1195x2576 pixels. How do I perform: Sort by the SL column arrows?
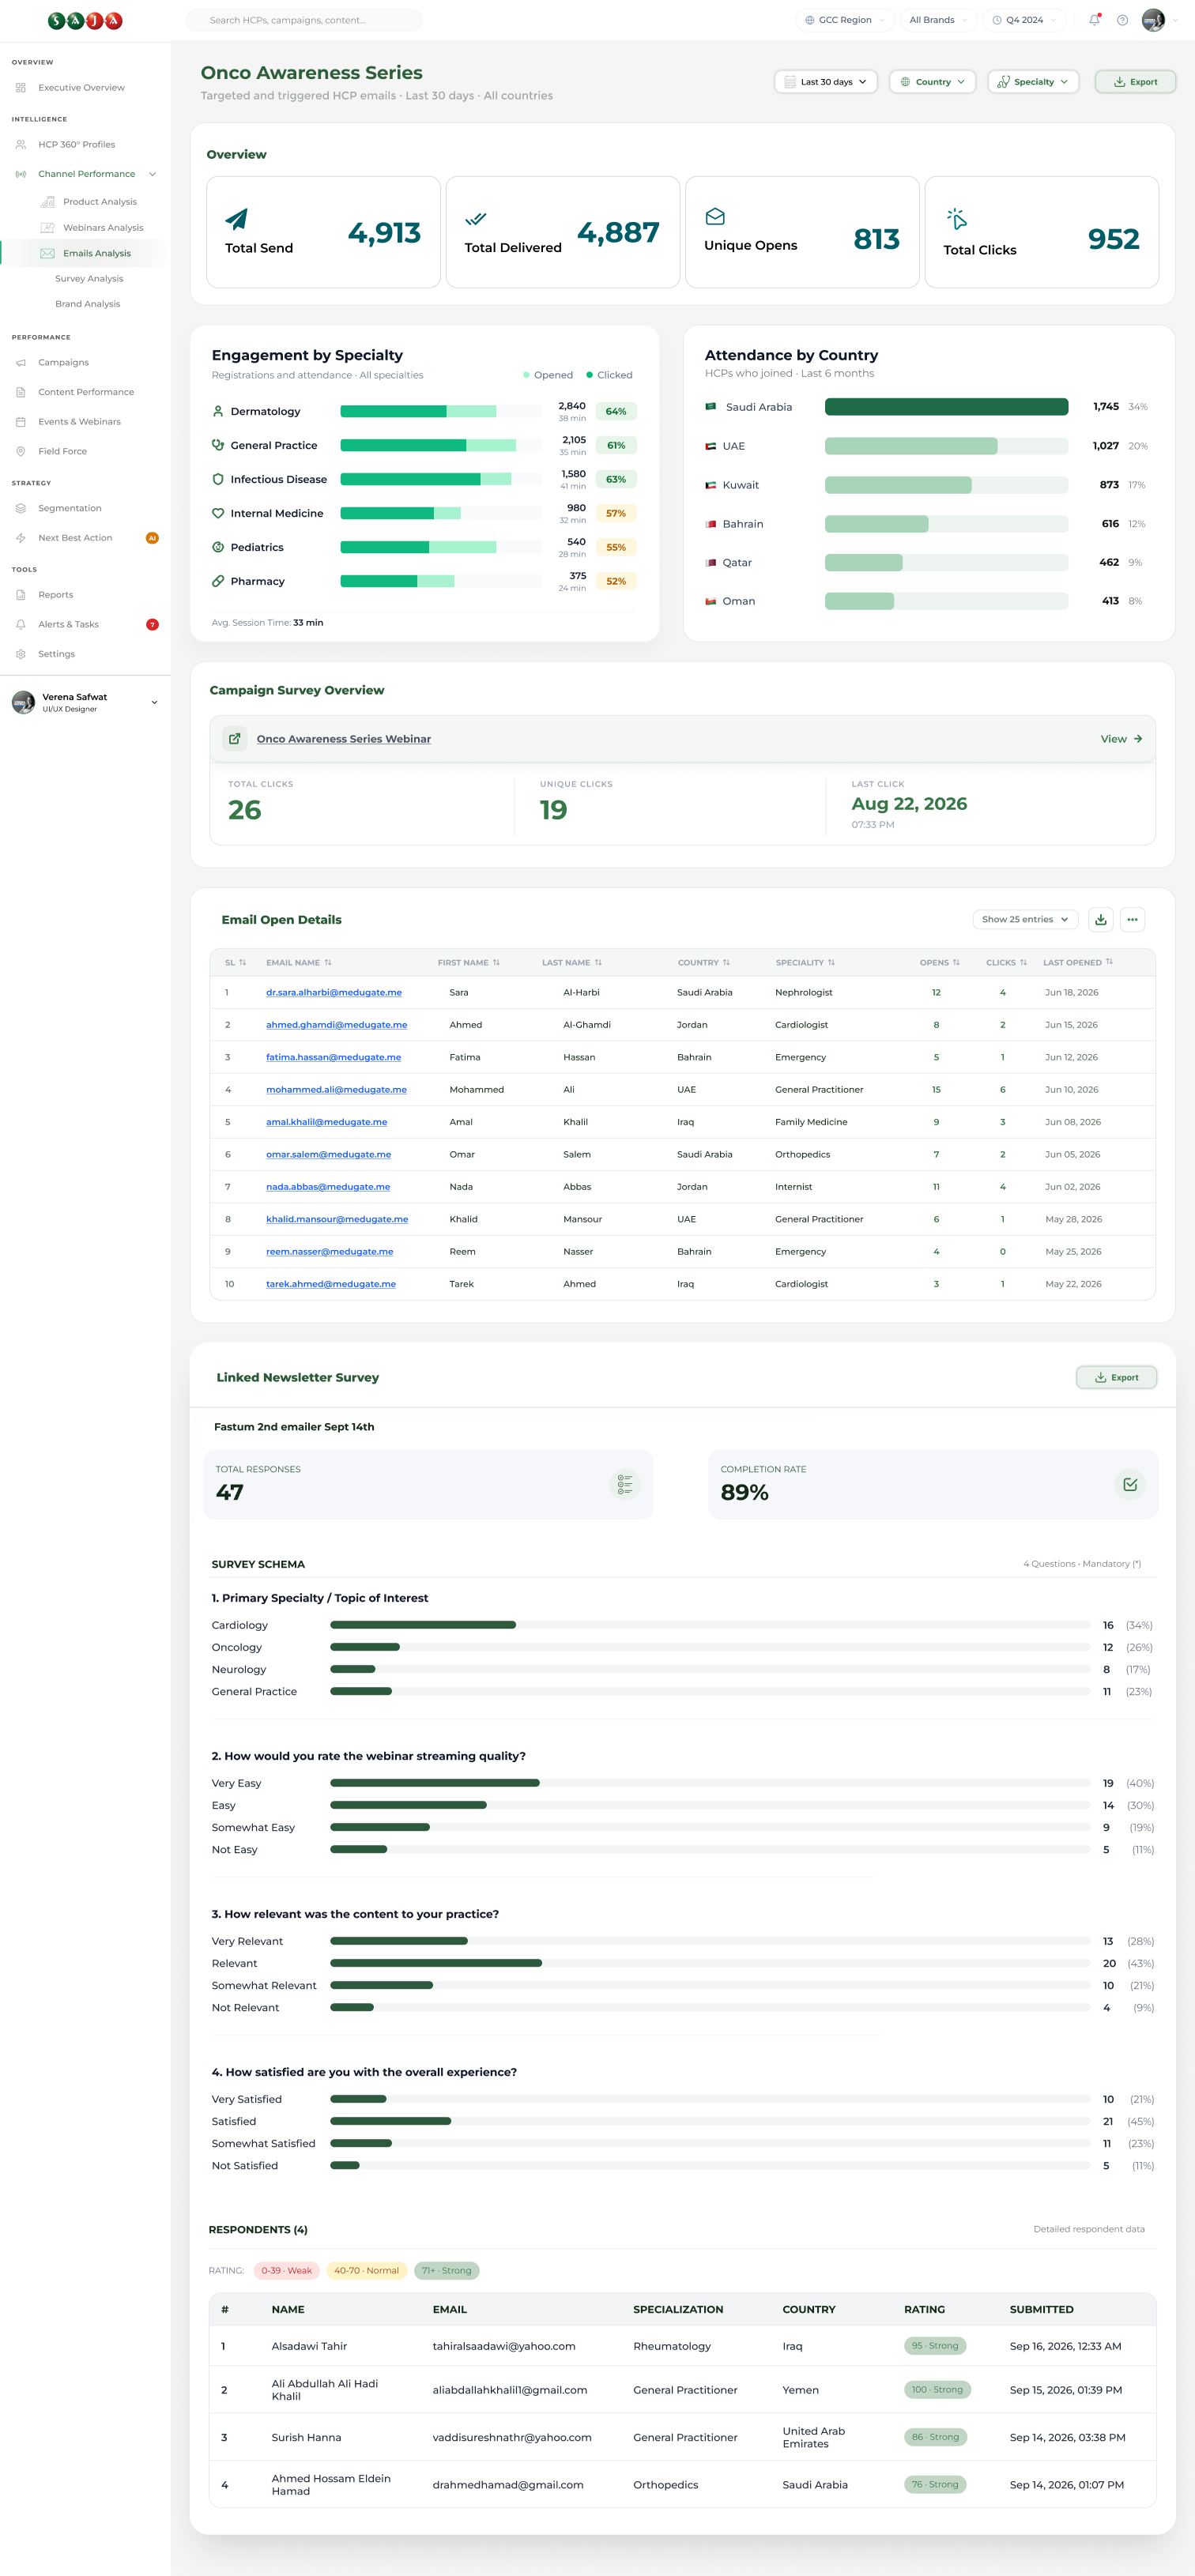click(242, 962)
